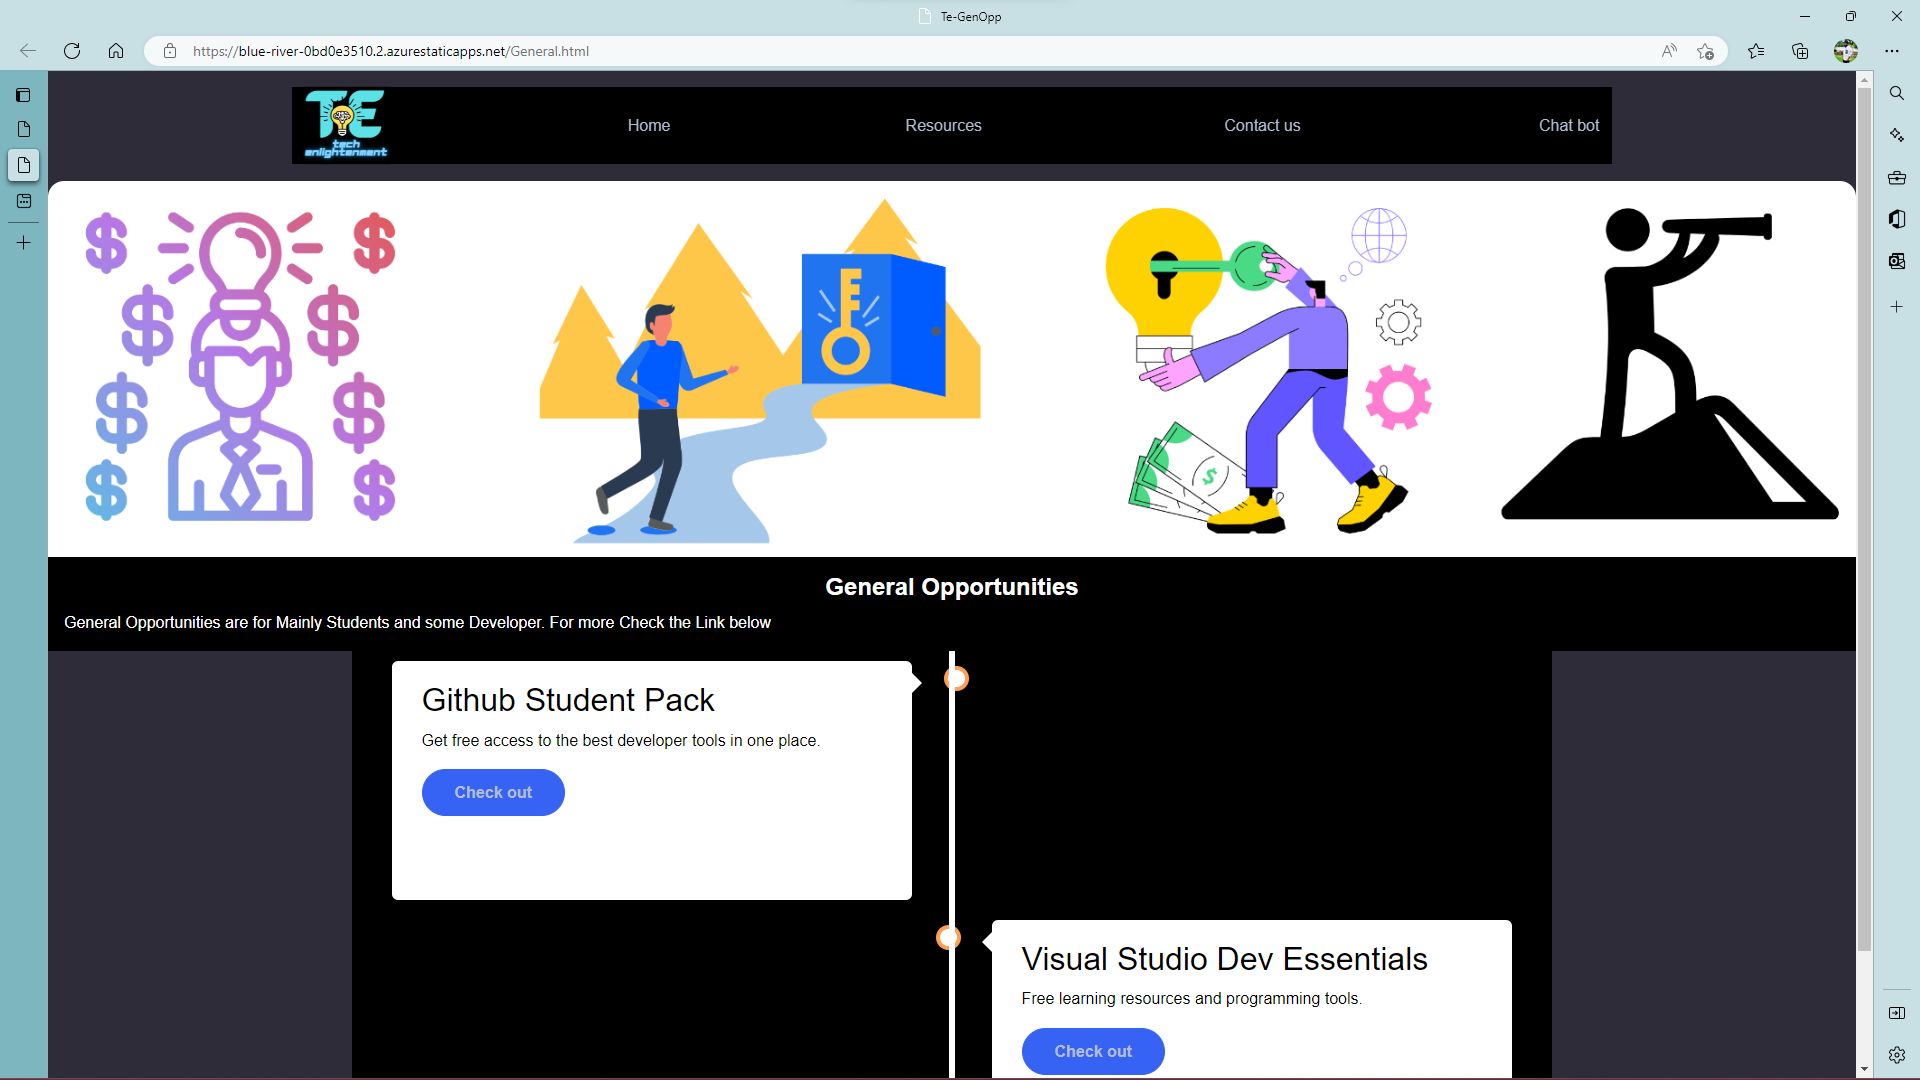Open Outlook icon in the sidebar

[x=1896, y=261]
